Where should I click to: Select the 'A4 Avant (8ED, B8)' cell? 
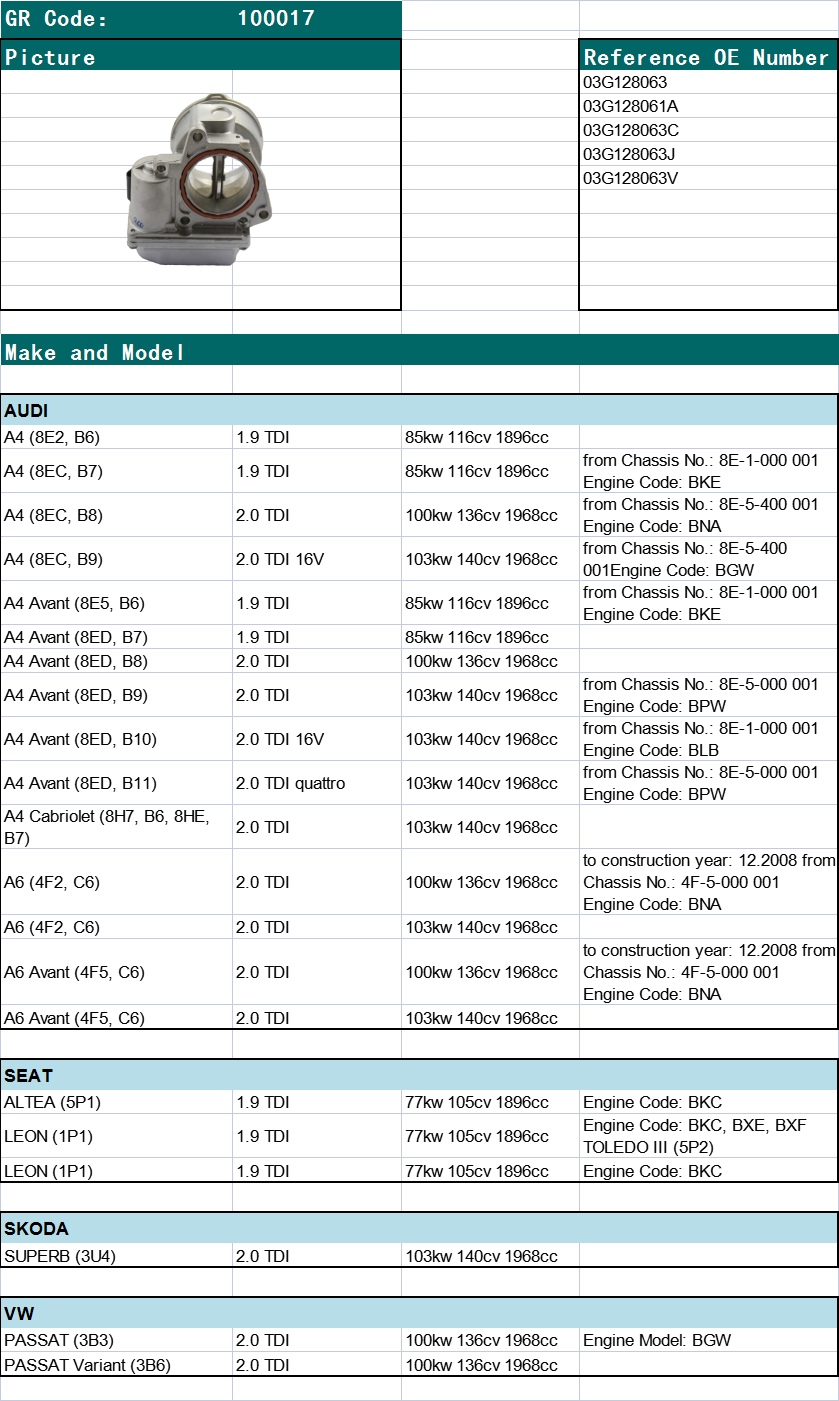point(116,661)
